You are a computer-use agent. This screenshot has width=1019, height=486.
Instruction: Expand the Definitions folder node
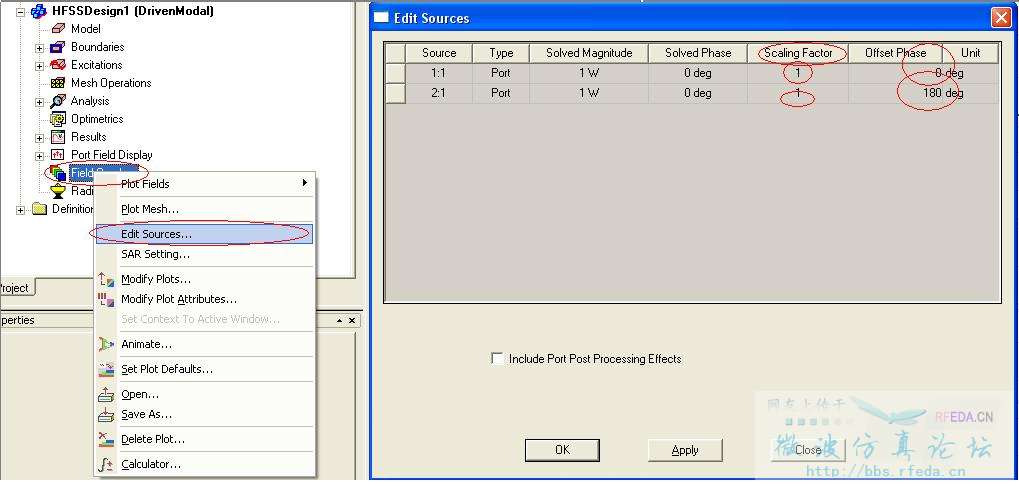coord(21,210)
